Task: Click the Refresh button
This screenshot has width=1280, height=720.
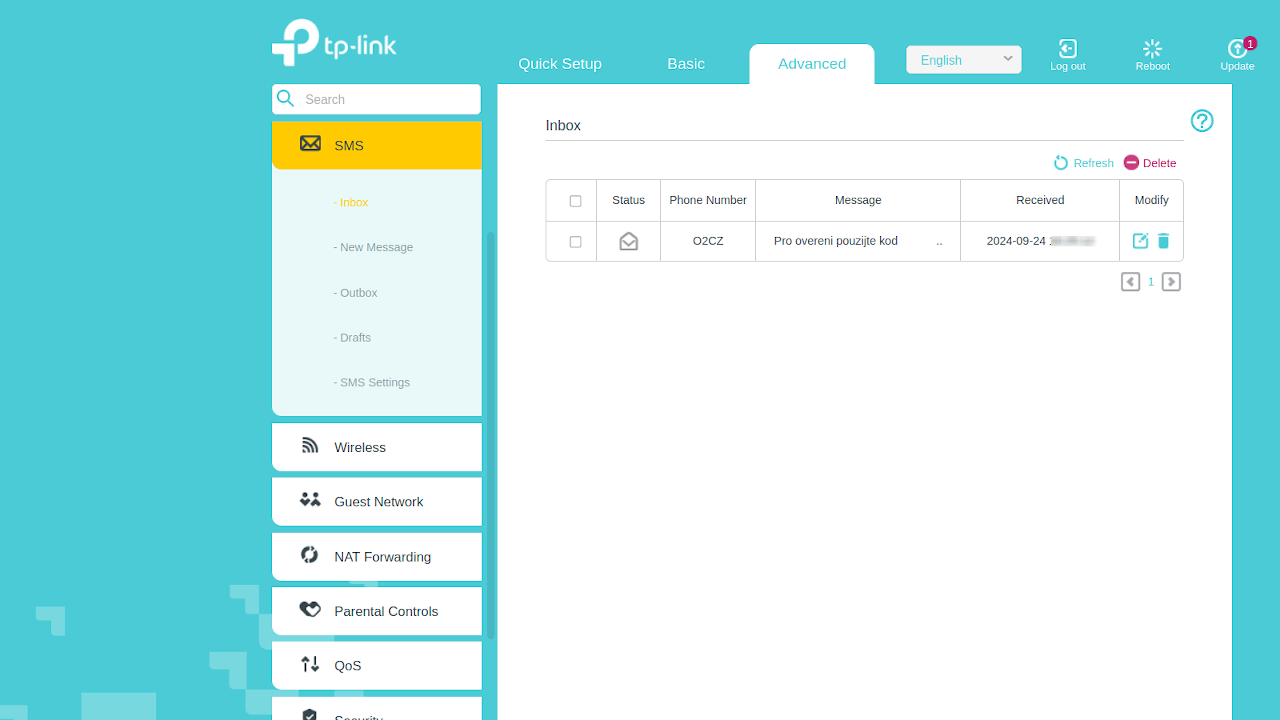Action: click(1084, 163)
